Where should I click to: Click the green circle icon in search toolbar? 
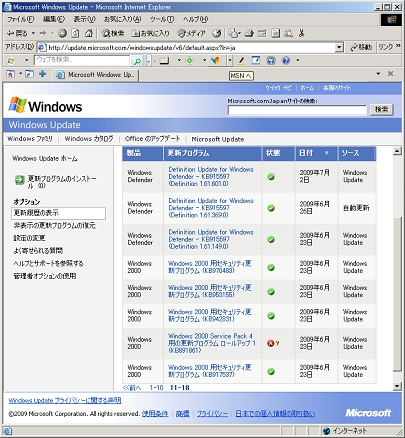pyautogui.click(x=189, y=60)
